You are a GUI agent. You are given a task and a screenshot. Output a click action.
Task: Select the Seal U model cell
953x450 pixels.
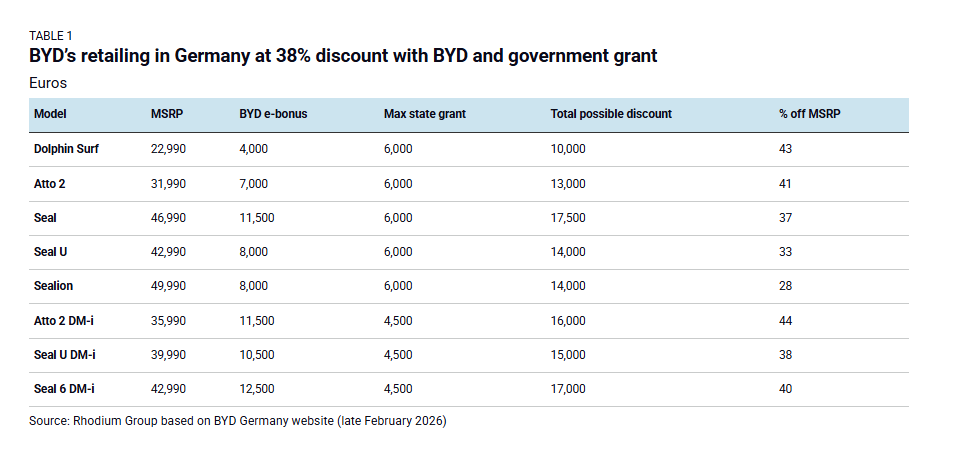pos(51,252)
